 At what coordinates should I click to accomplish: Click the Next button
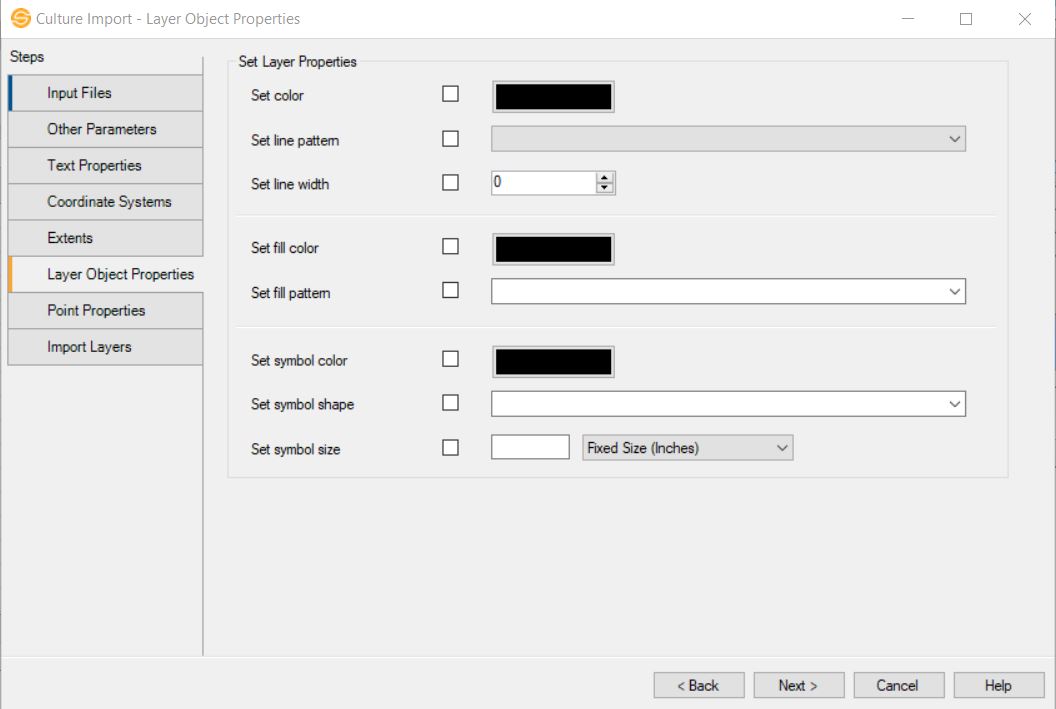[x=798, y=685]
